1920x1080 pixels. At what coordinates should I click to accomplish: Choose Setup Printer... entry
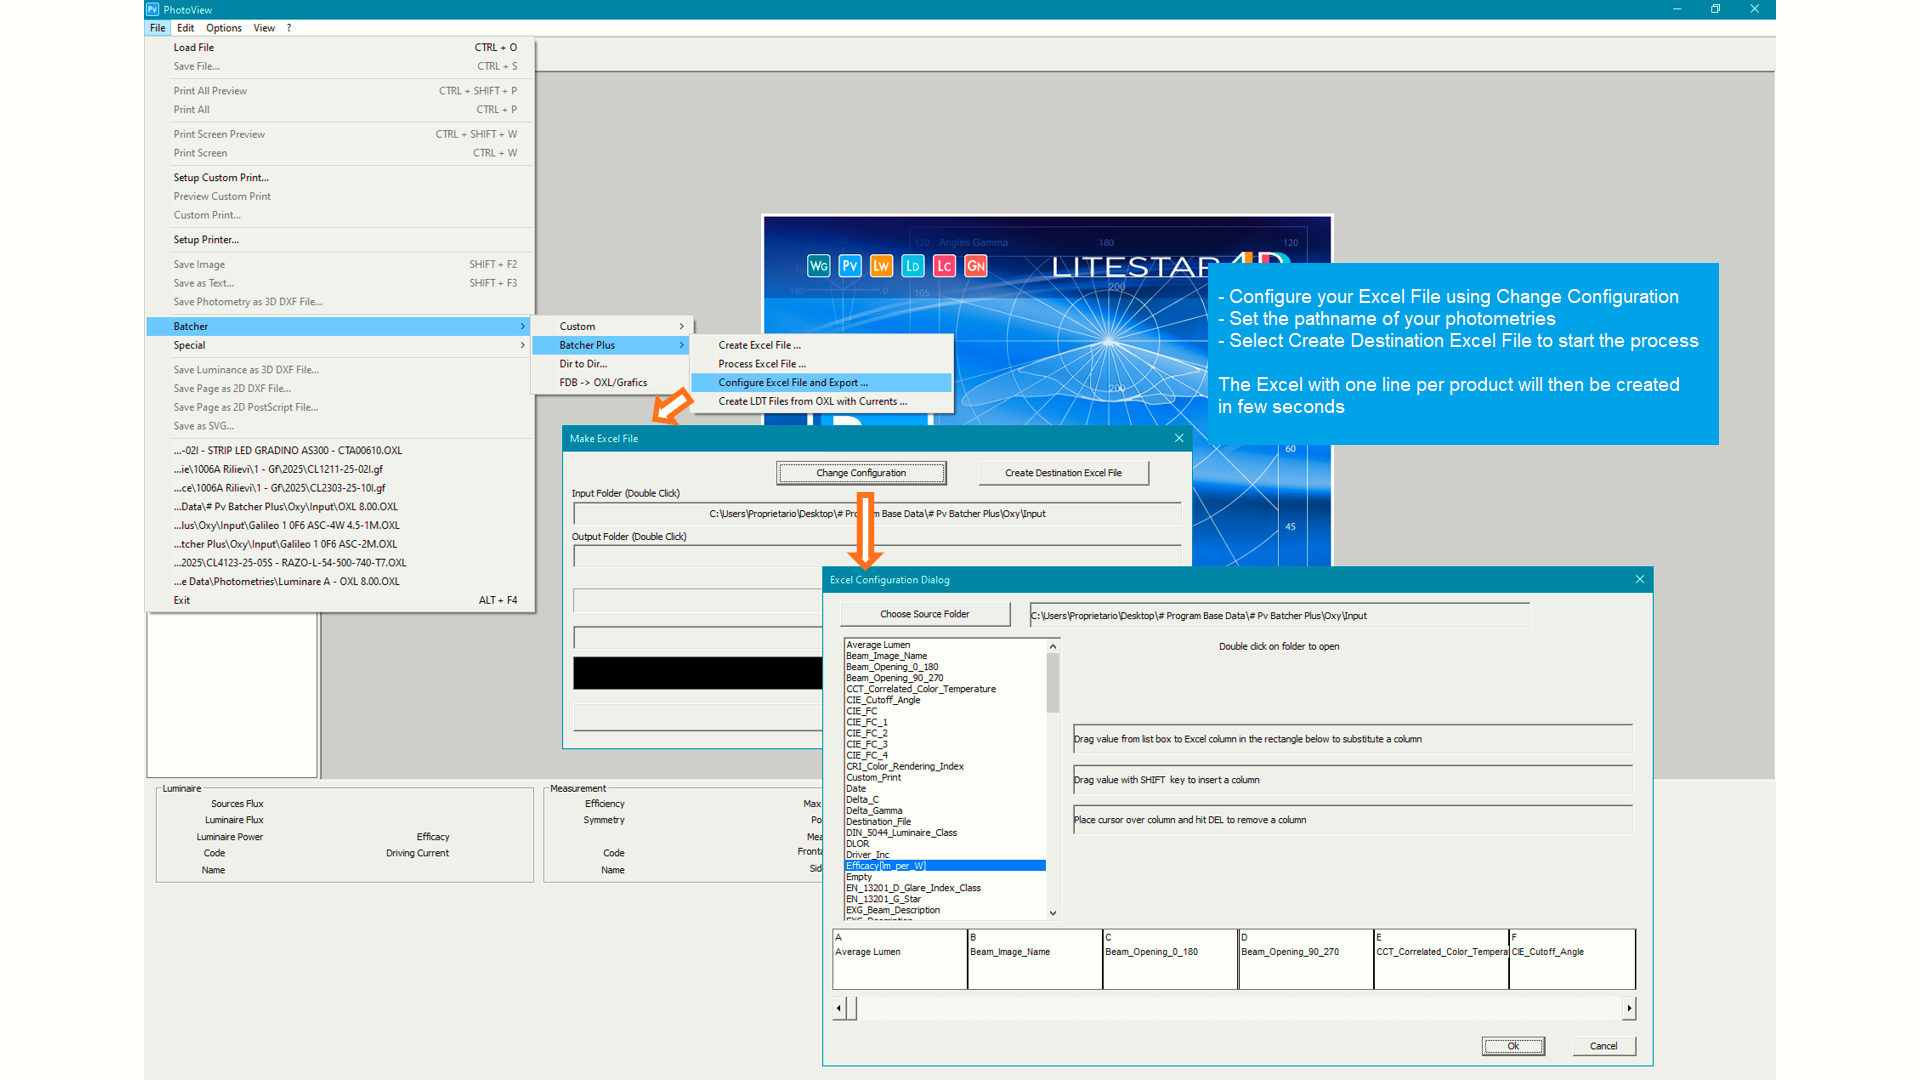(340, 240)
